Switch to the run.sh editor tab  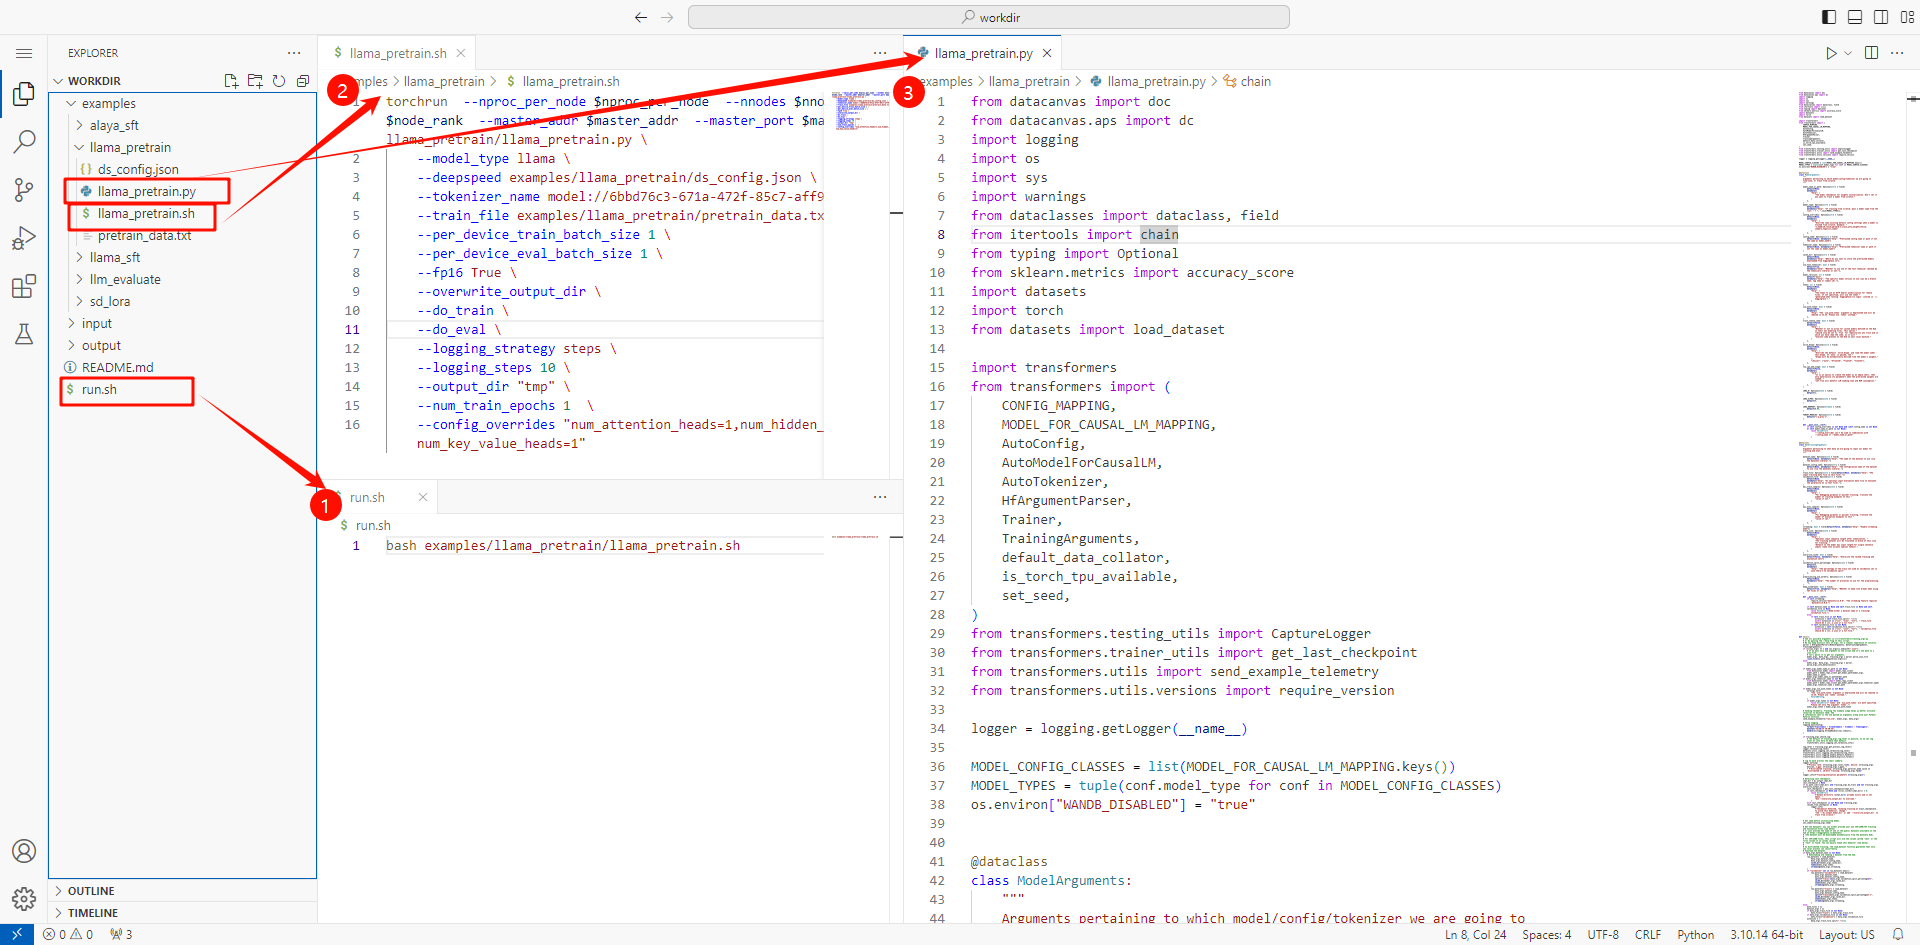pyautogui.click(x=367, y=497)
